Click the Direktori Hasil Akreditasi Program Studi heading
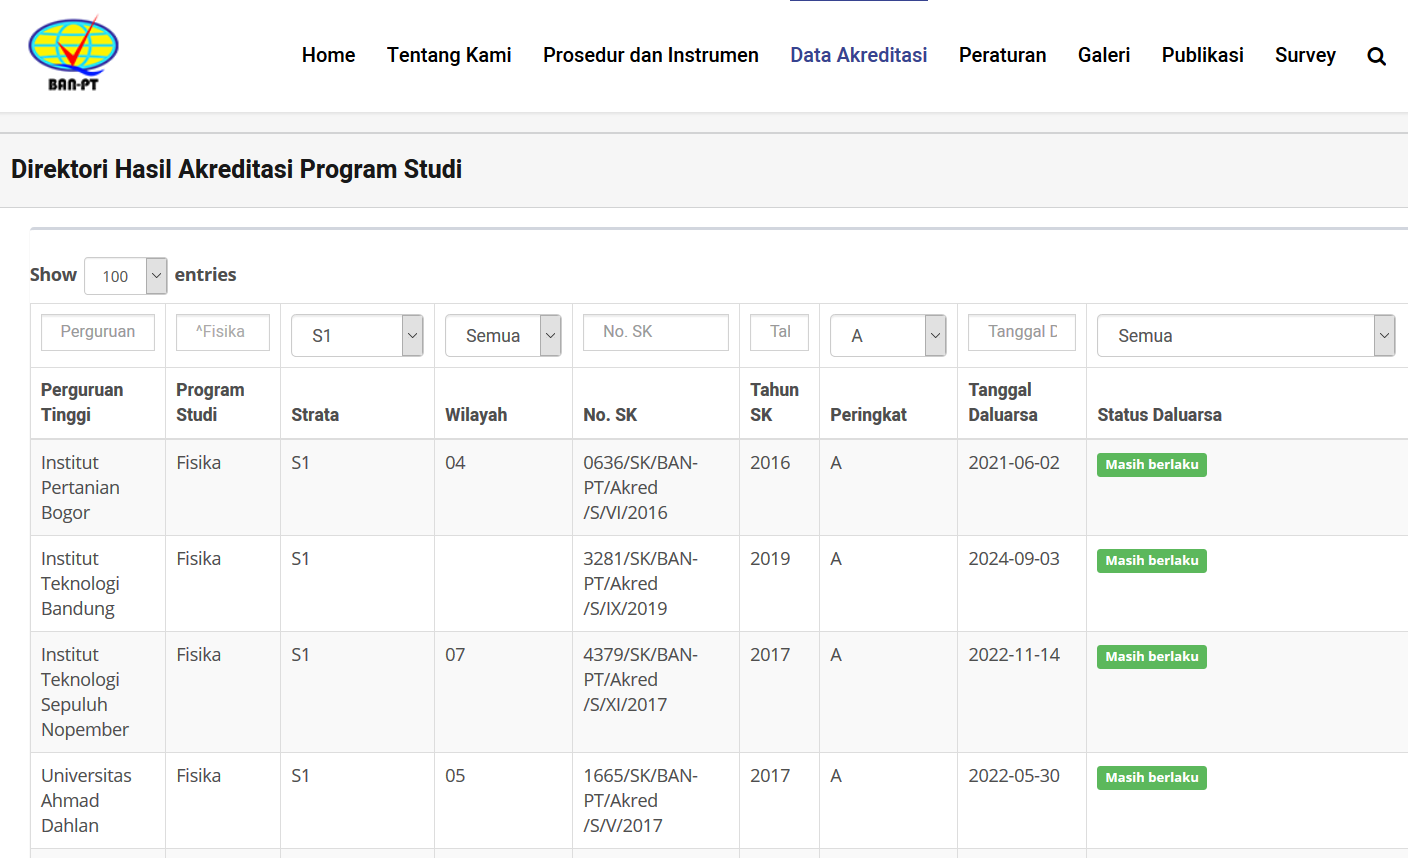This screenshot has height=858, width=1408. 236,169
